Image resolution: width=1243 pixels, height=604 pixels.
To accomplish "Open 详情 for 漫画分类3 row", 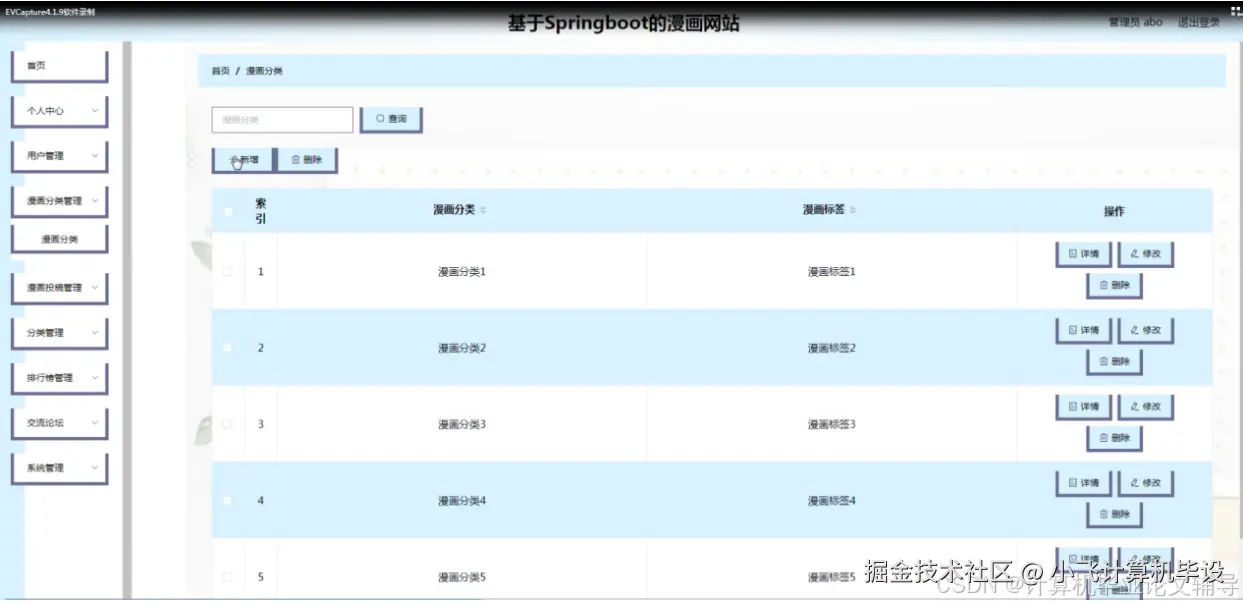I will (1084, 407).
